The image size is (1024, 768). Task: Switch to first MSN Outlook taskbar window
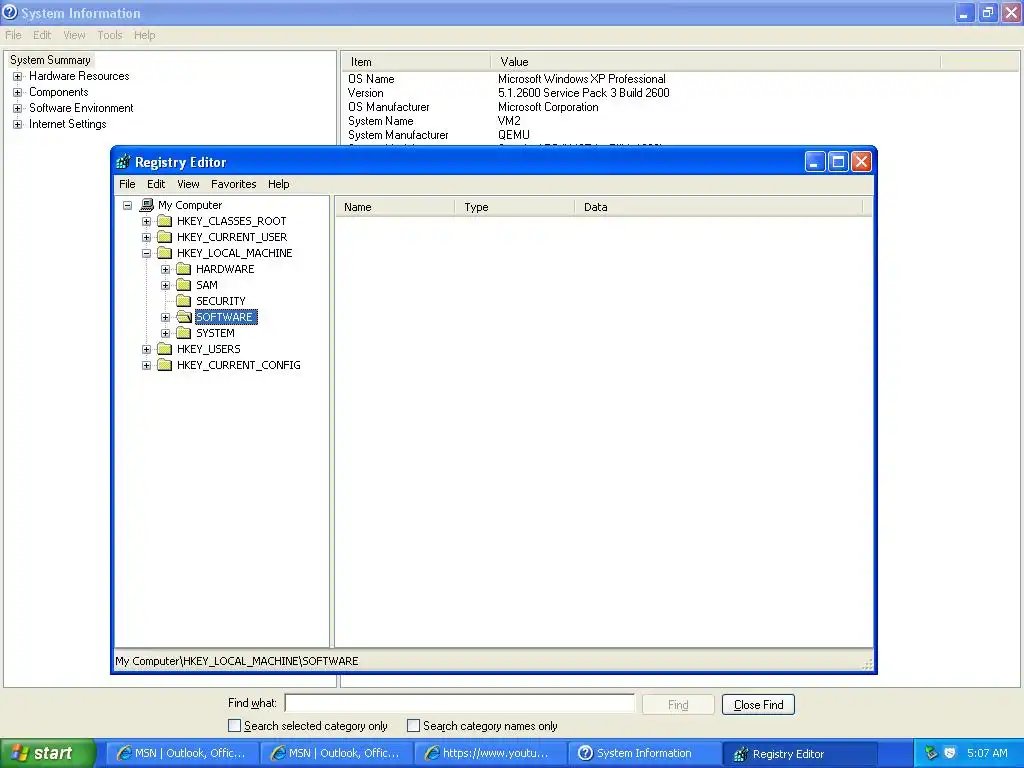182,754
